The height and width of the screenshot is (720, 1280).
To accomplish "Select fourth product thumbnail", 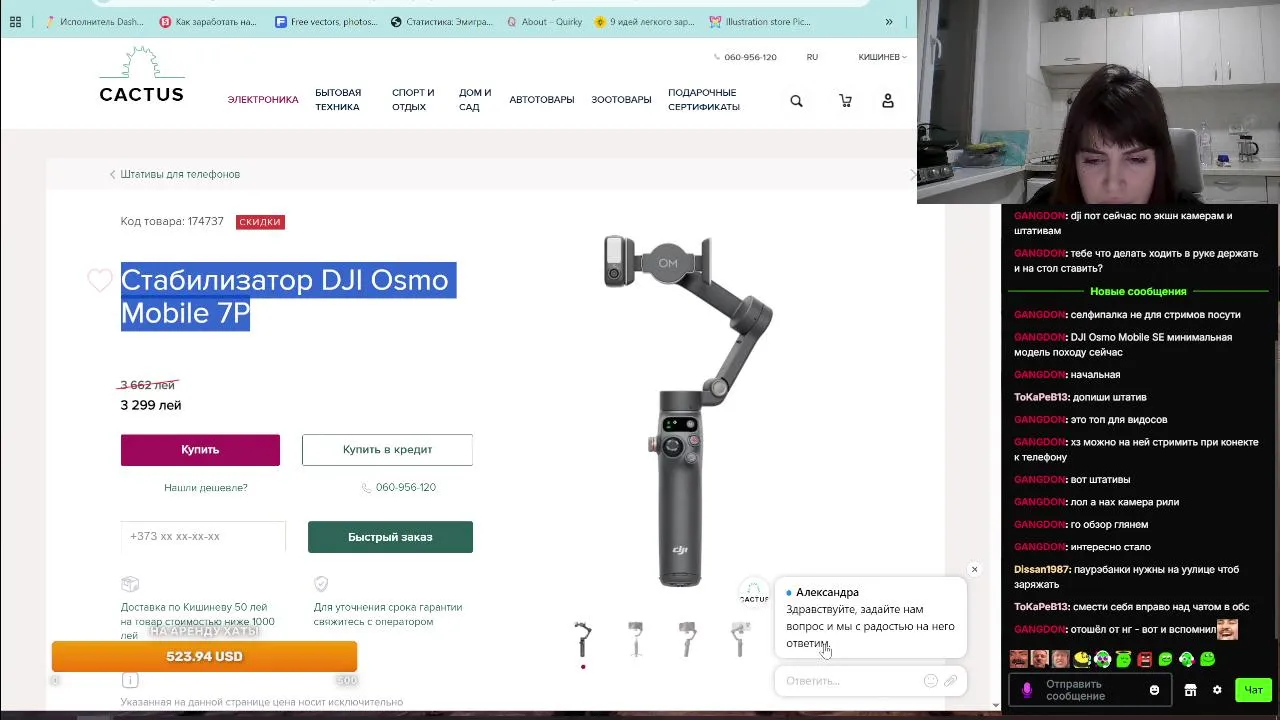I will 739,639.
